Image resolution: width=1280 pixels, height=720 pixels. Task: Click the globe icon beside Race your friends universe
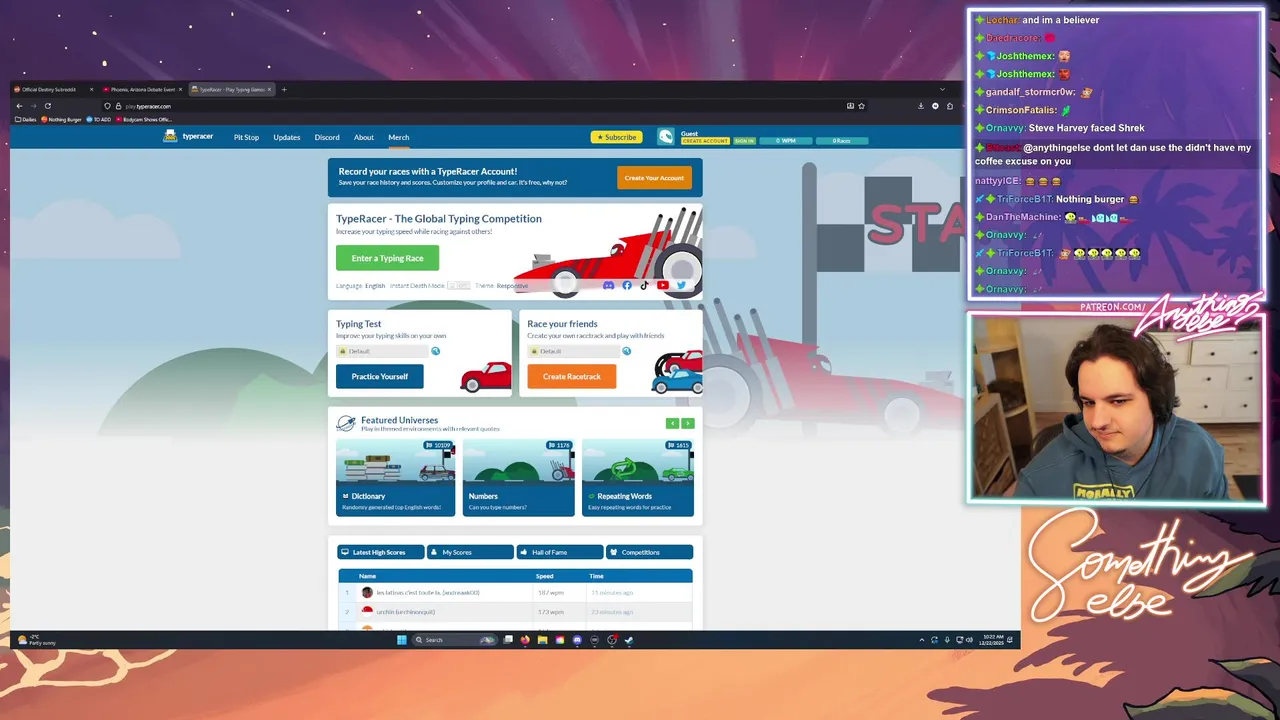click(627, 351)
